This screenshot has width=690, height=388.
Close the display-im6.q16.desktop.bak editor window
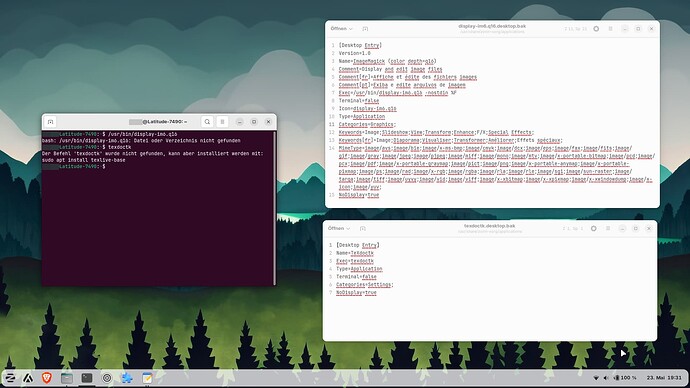(x=651, y=29)
